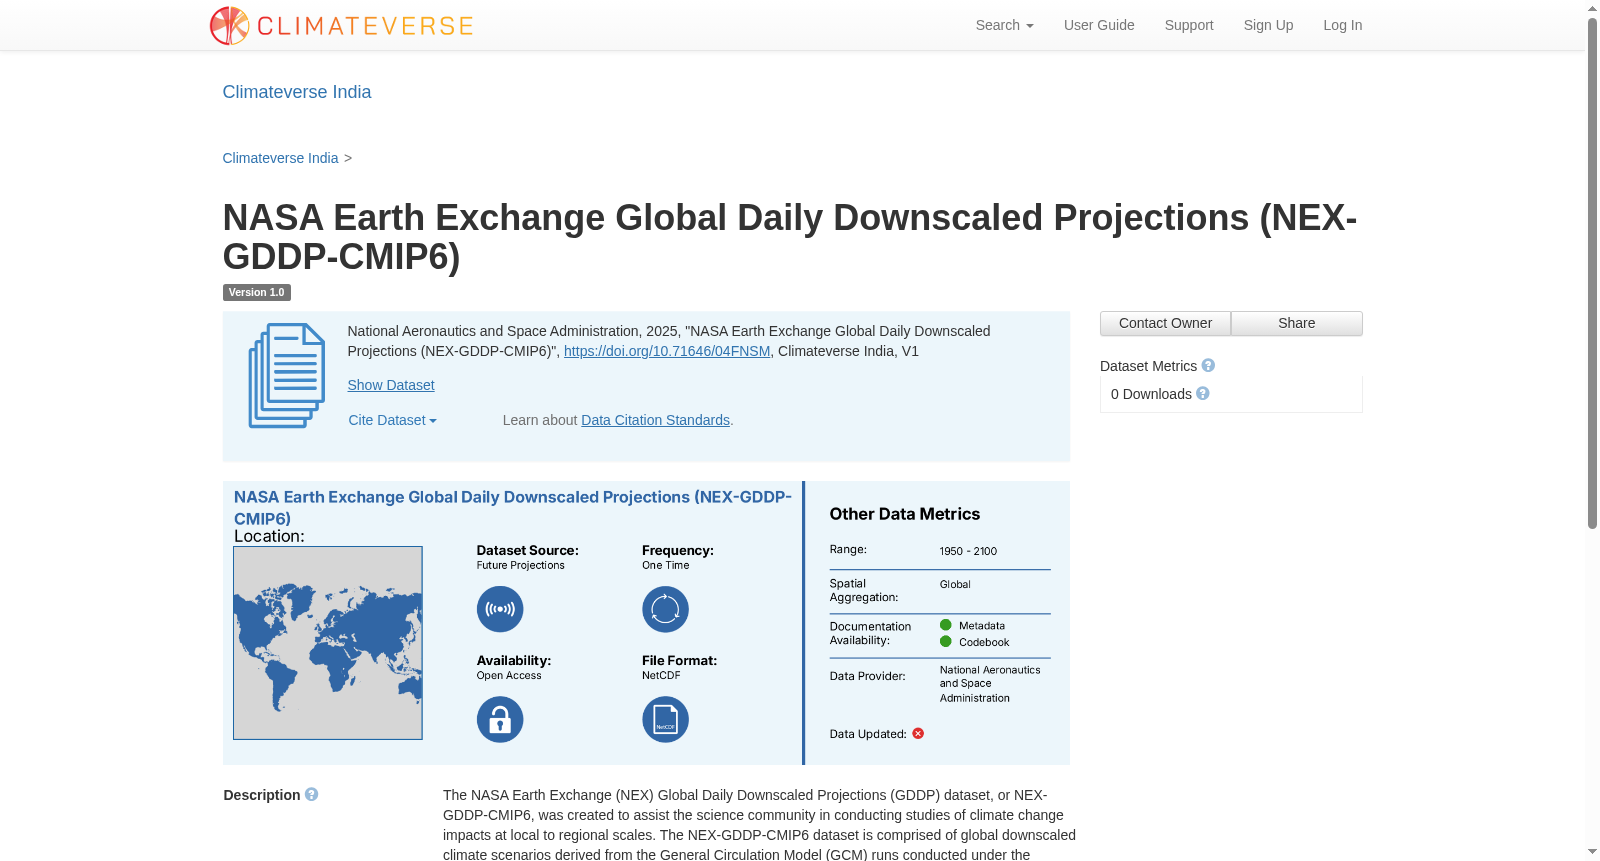The image size is (1600, 861).
Task: Click the Range value 1950 - 2100
Action: tap(968, 551)
